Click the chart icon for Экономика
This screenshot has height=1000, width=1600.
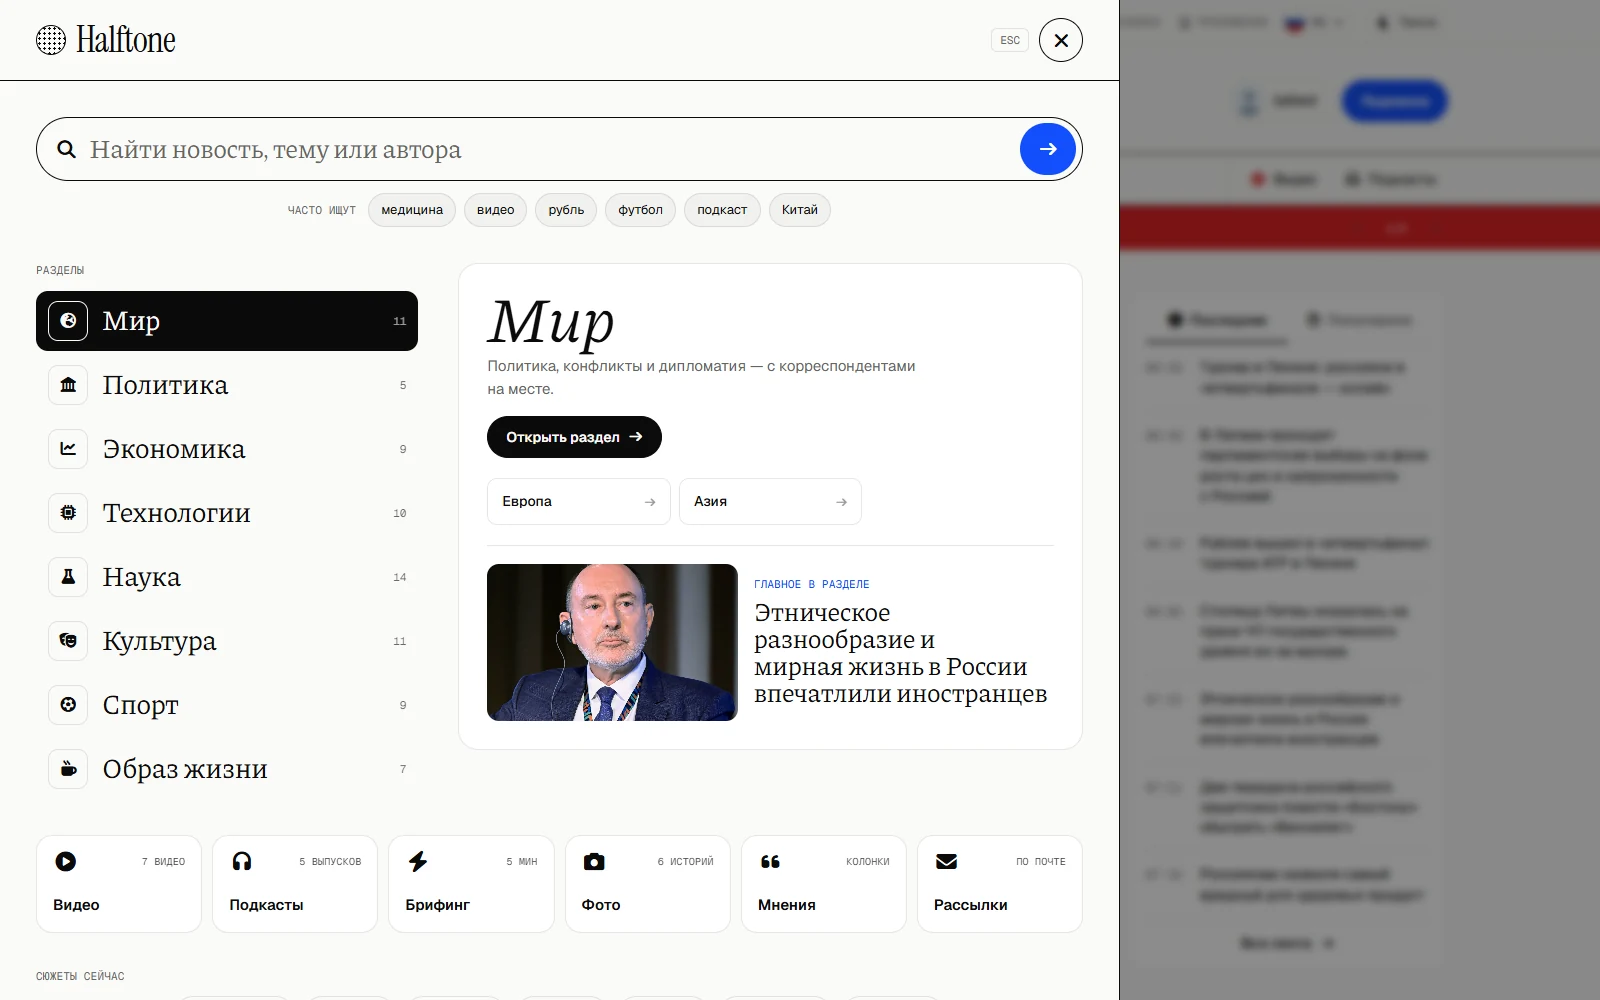pyautogui.click(x=68, y=449)
